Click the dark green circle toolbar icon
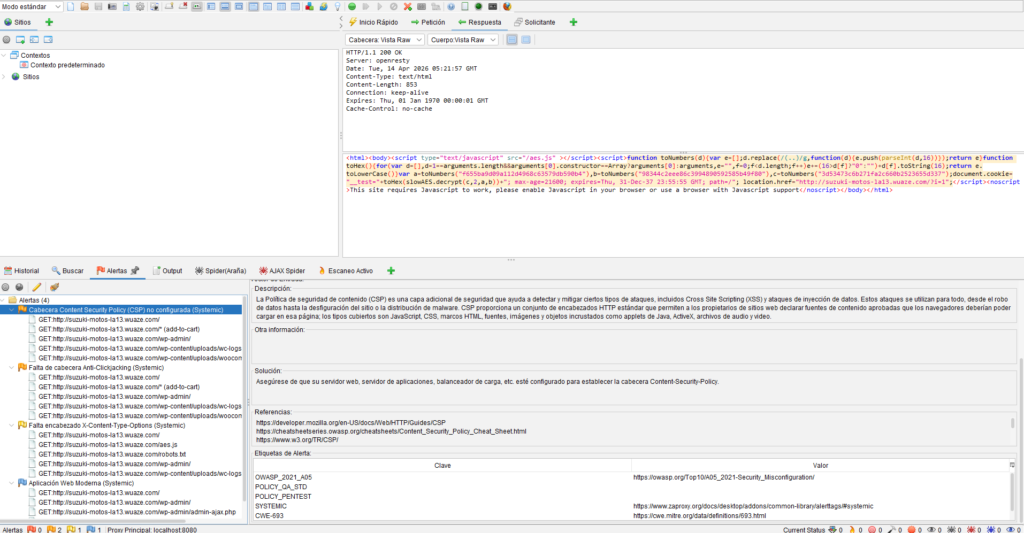The image size is (1024, 533). click(x=479, y=7)
